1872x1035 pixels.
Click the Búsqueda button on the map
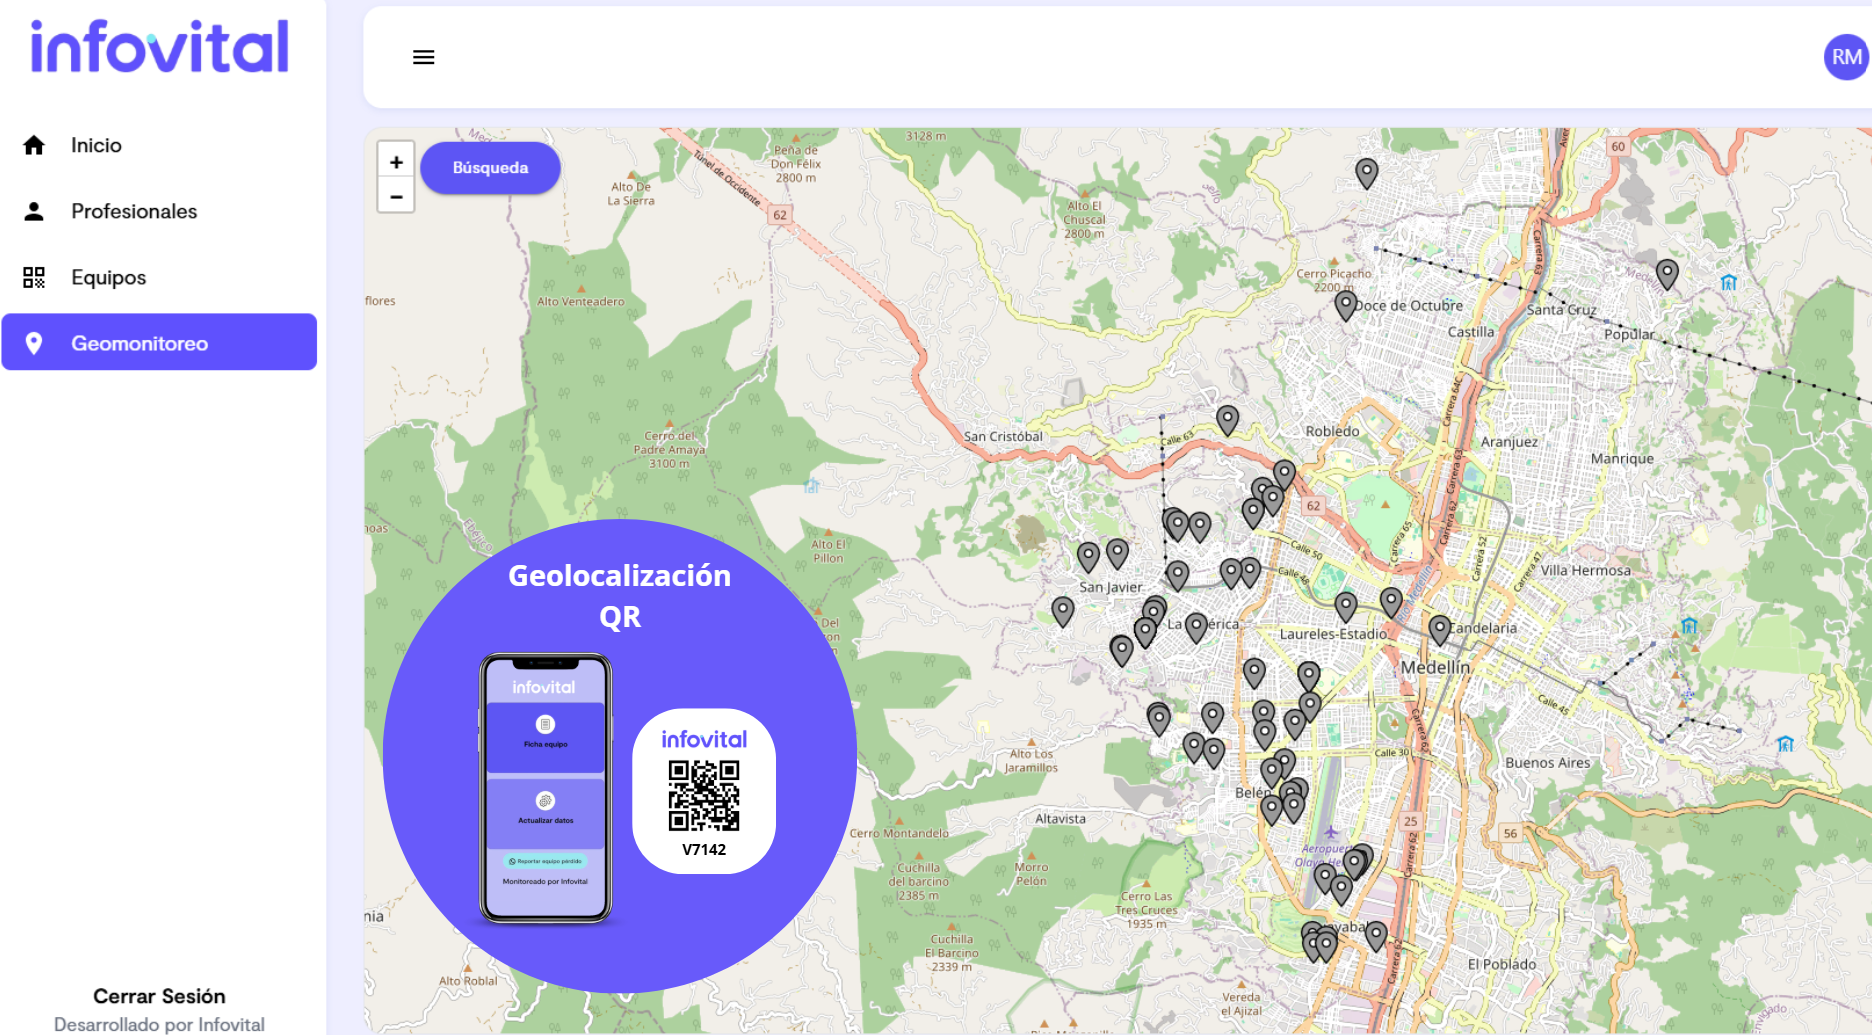[490, 167]
